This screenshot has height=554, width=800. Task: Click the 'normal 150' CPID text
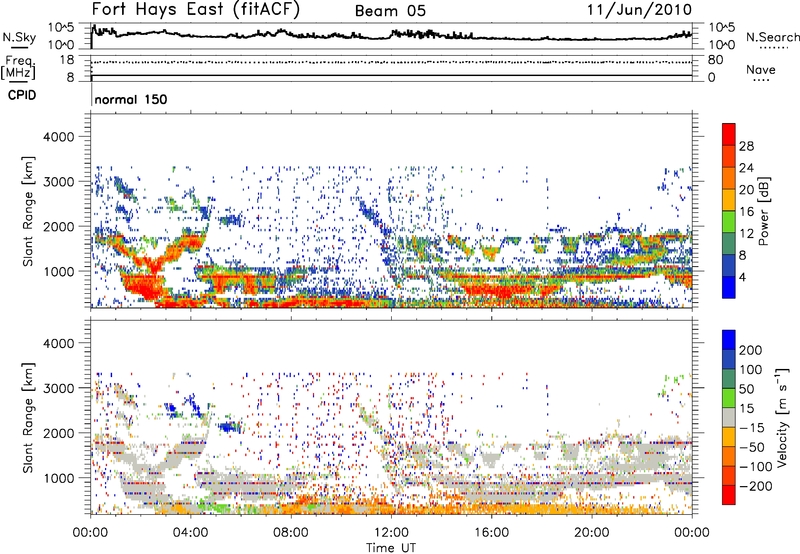tap(131, 99)
